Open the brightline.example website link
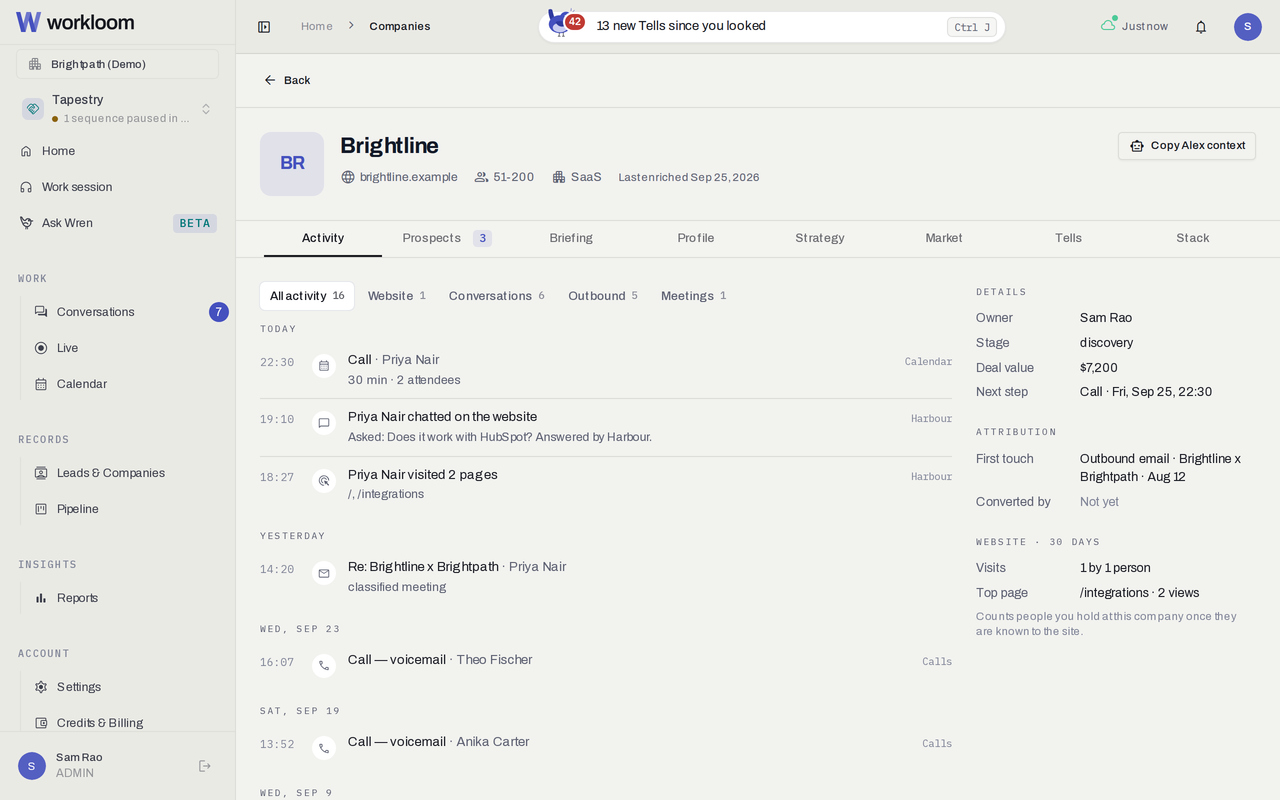 (x=409, y=177)
